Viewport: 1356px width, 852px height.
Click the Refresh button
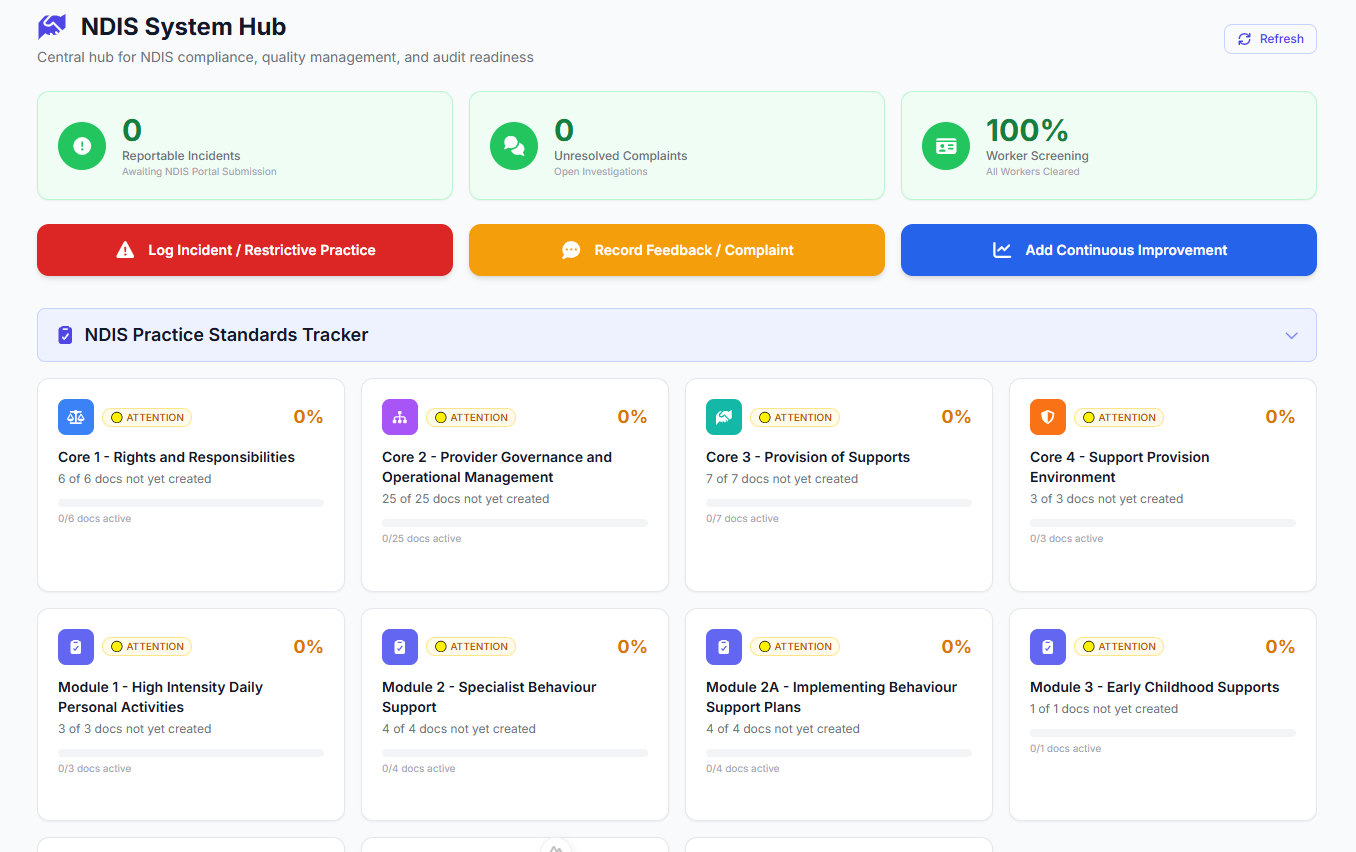point(1270,38)
